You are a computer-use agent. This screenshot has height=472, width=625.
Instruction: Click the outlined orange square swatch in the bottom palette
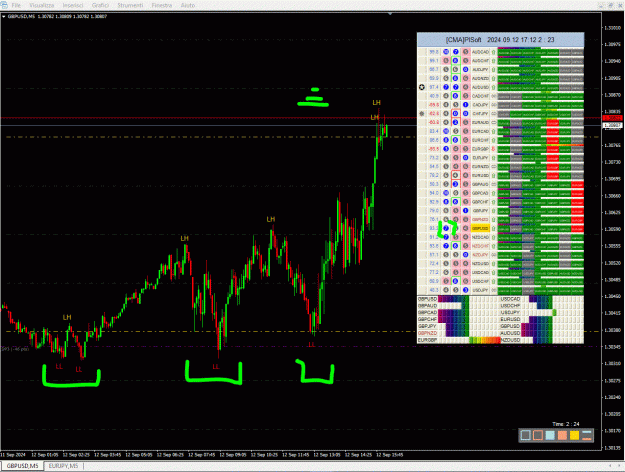tap(538, 435)
